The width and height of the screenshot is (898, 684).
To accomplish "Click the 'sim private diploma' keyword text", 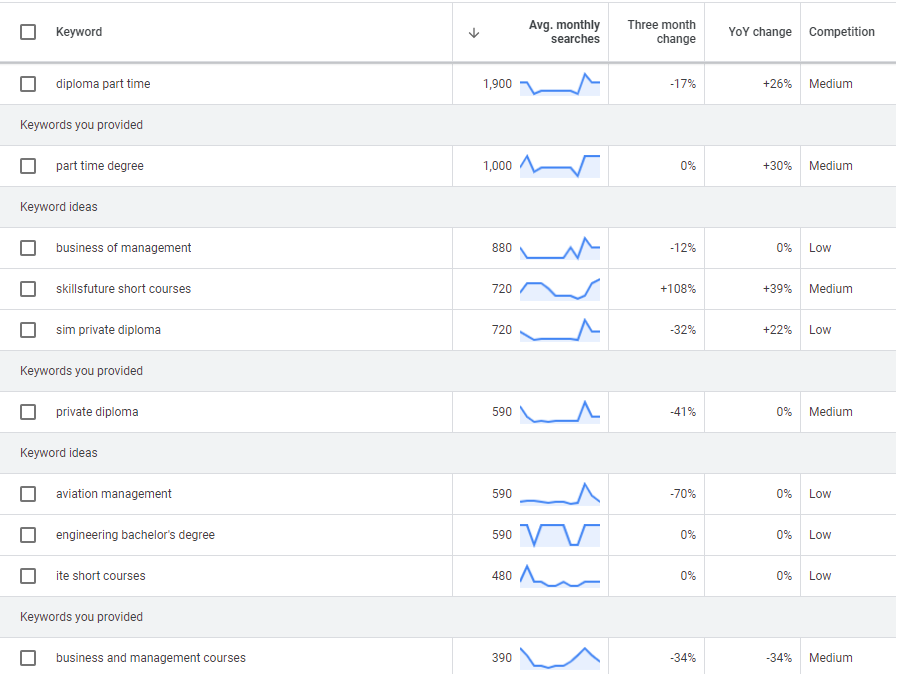I will (108, 330).
